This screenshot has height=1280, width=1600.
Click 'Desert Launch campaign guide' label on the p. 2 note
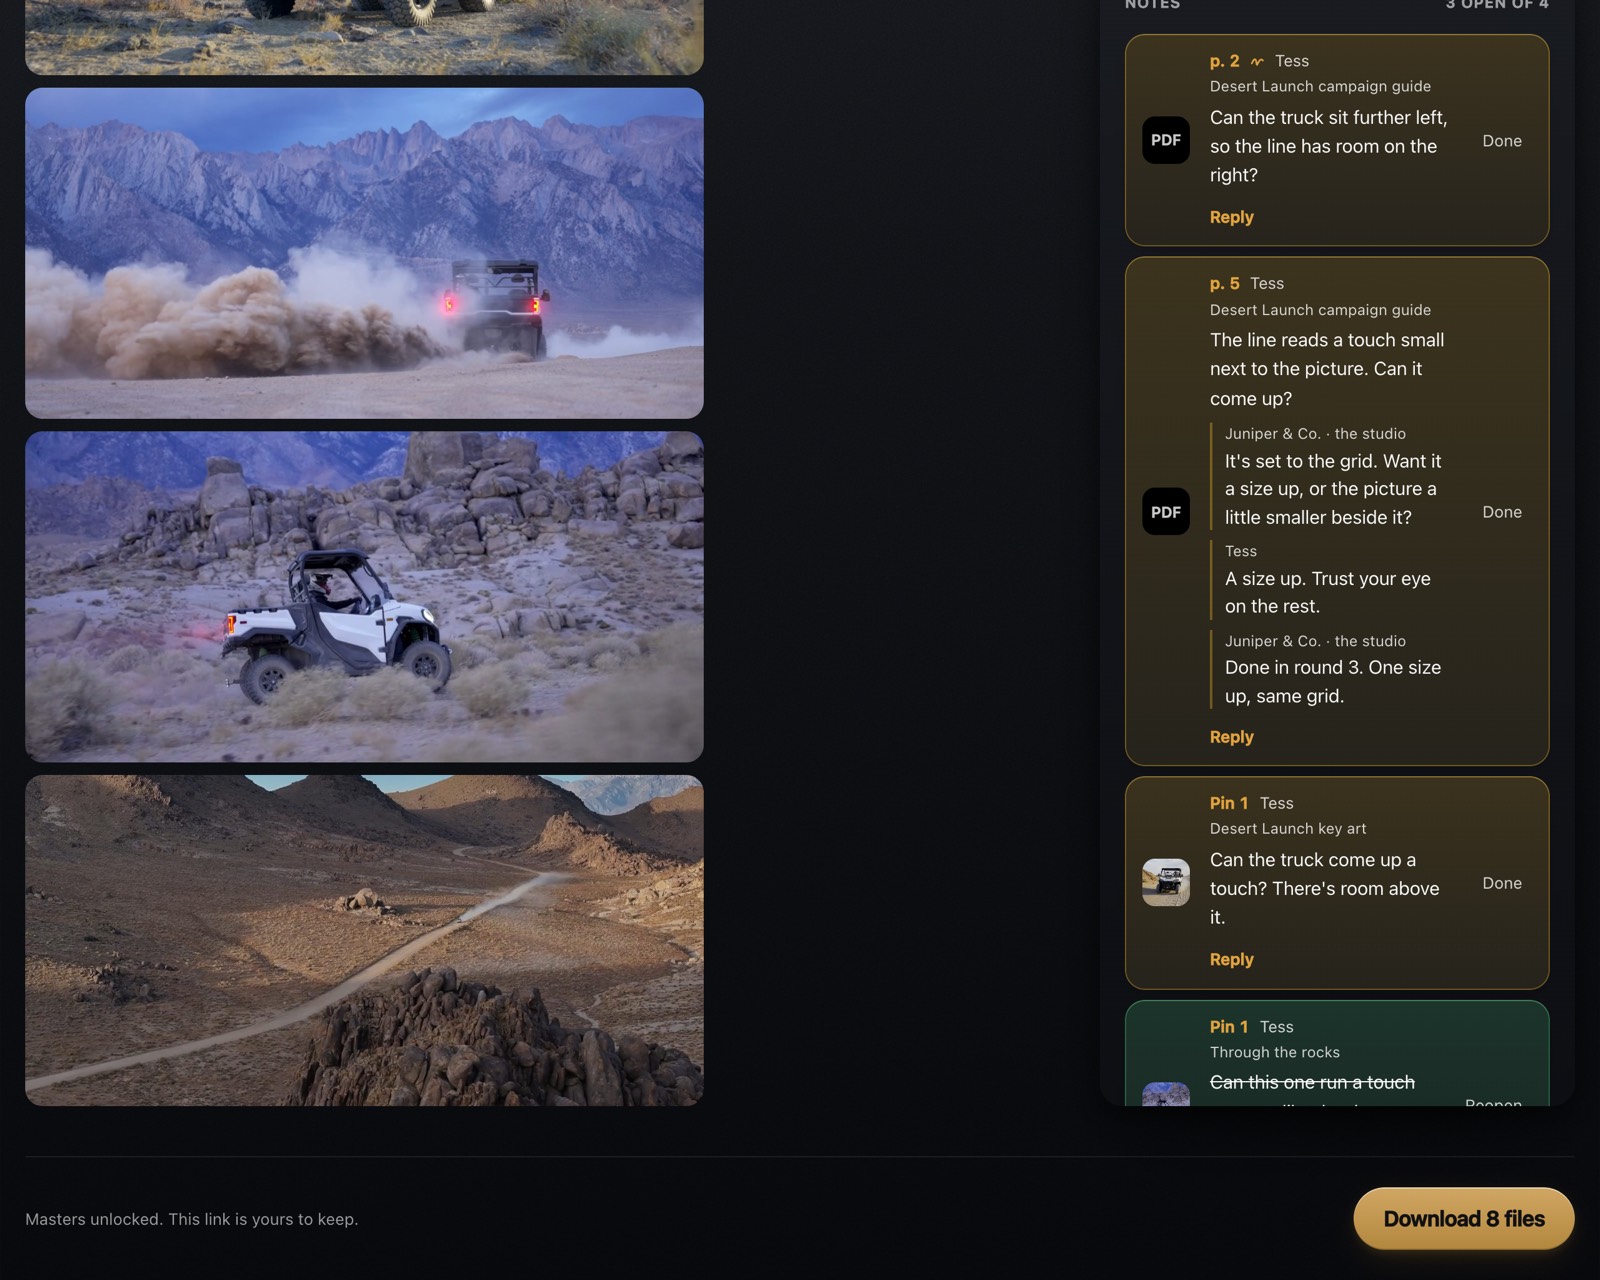pyautogui.click(x=1320, y=87)
